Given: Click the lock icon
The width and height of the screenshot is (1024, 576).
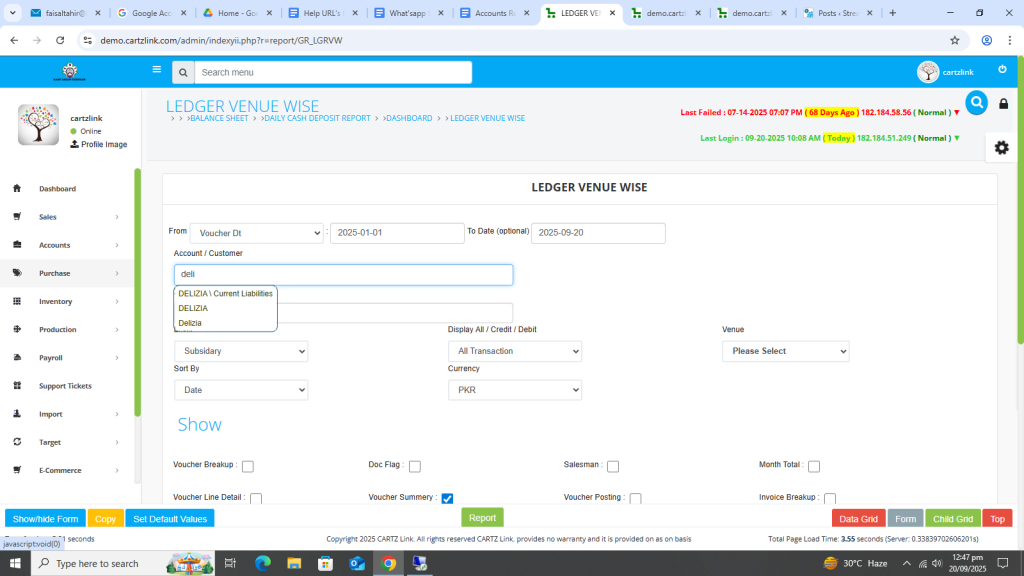Looking at the screenshot, I should (x=1004, y=104).
